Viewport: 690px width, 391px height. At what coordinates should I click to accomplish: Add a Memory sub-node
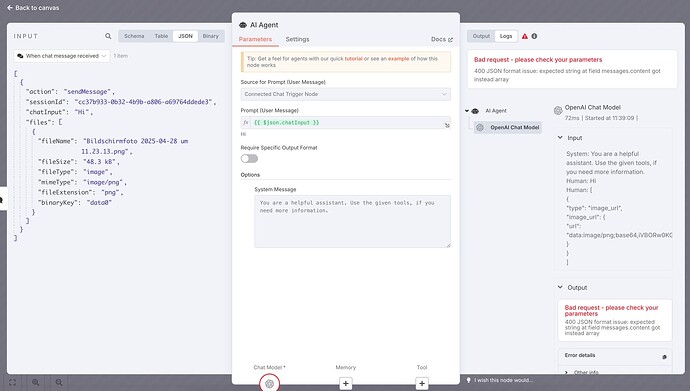click(345, 384)
